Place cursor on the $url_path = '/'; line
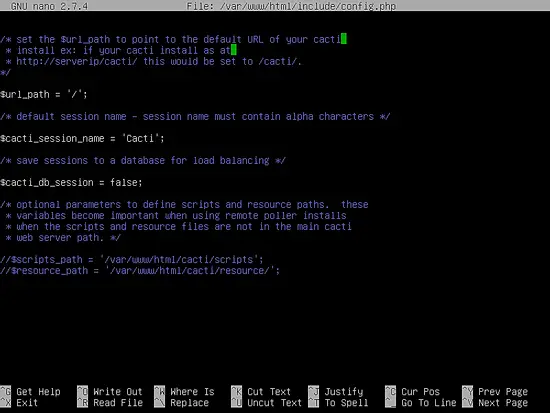Screen dimensions: 550x413 [43, 94]
